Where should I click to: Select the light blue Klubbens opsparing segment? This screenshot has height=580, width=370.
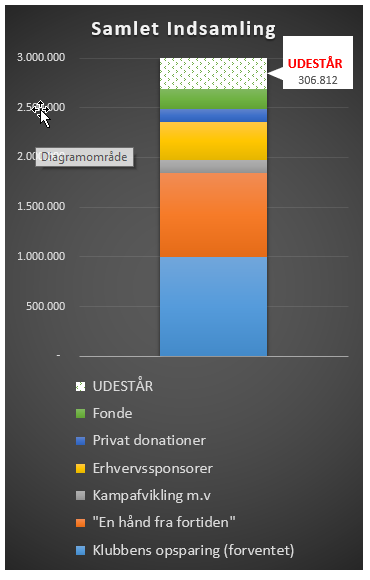[x=213, y=306]
